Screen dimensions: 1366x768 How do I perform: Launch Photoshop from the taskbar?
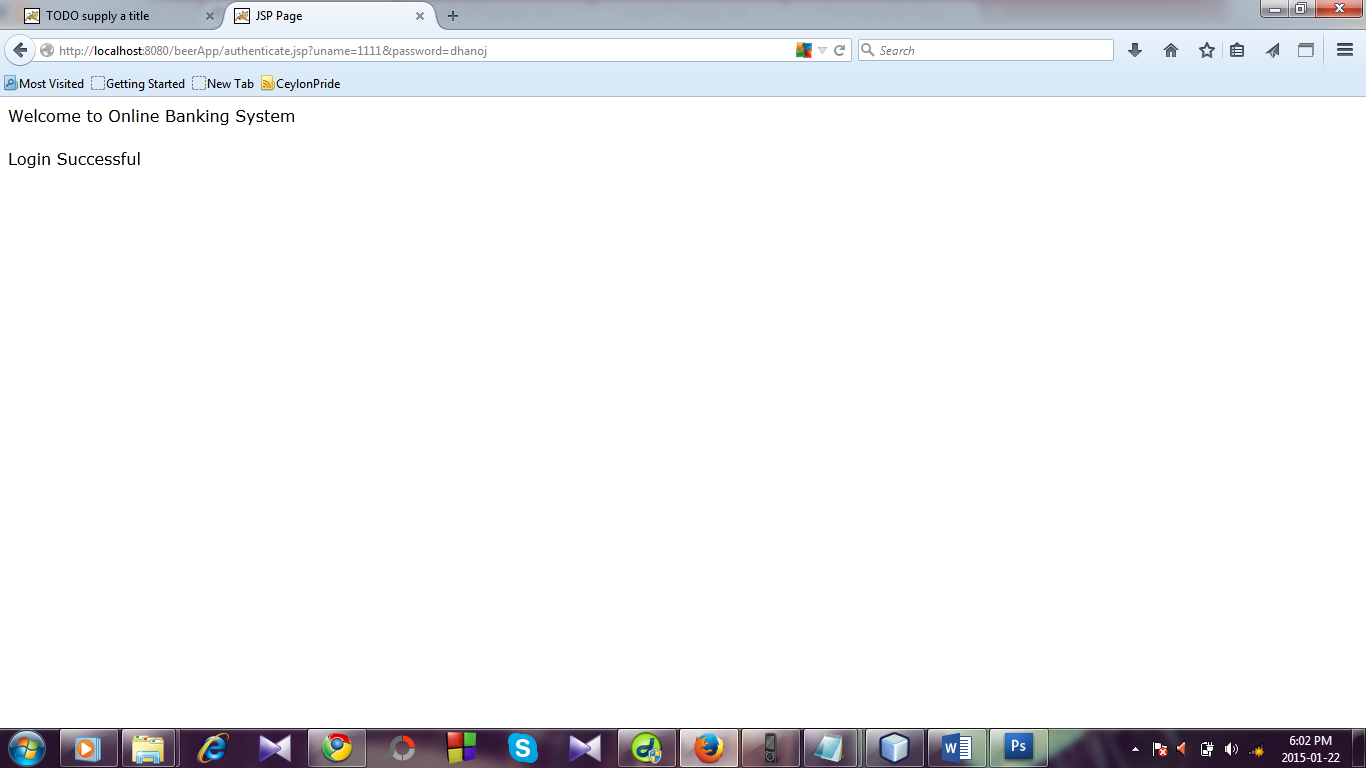pyautogui.click(x=1017, y=747)
